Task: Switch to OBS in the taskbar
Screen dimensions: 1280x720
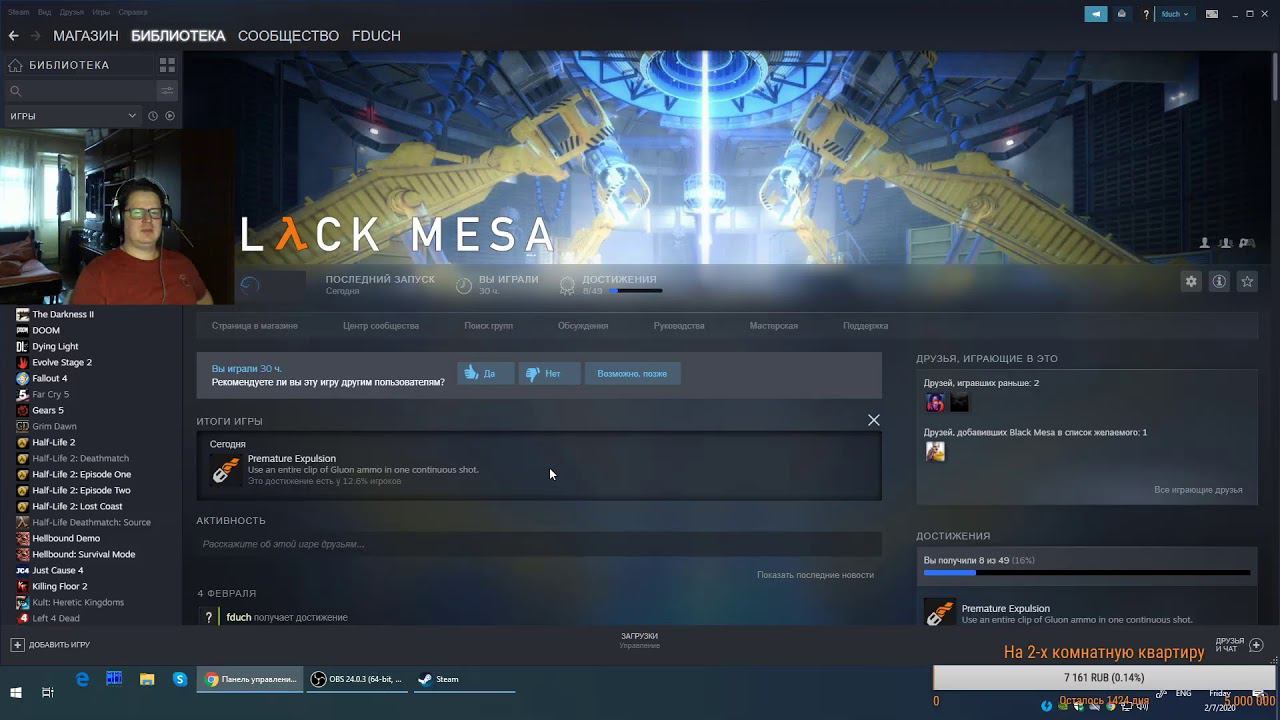Action: 357,679
